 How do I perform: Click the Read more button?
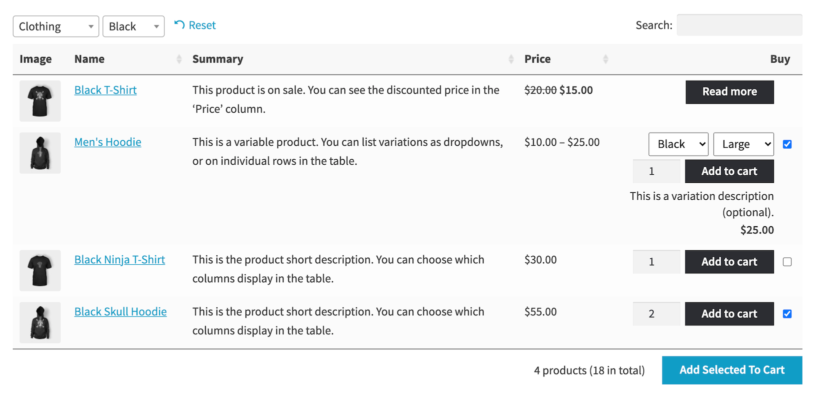[729, 92]
